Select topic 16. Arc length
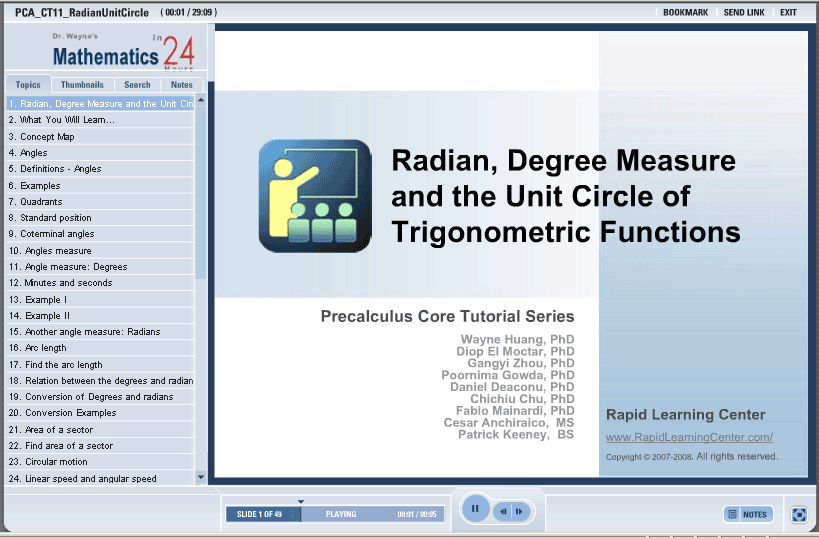Screen dimensions: 819x538 click(x=100, y=348)
